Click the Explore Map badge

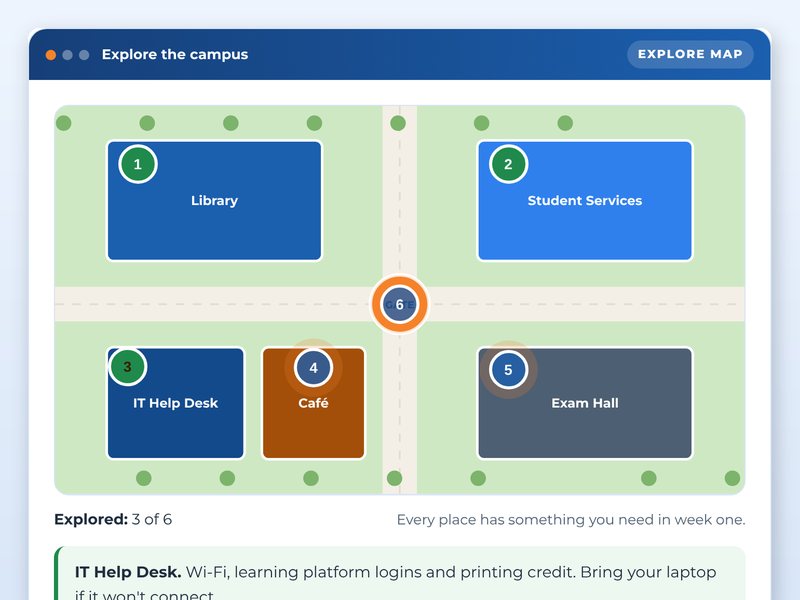(690, 54)
